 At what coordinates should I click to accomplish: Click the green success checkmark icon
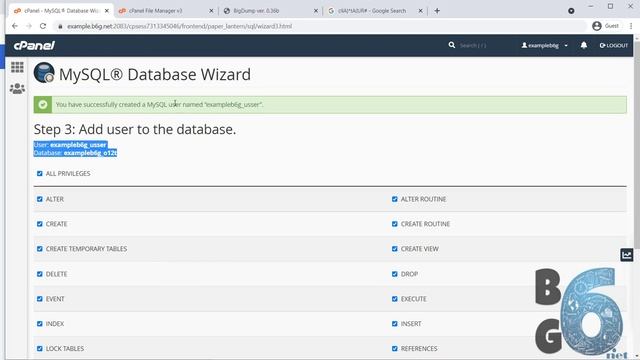[x=42, y=104]
